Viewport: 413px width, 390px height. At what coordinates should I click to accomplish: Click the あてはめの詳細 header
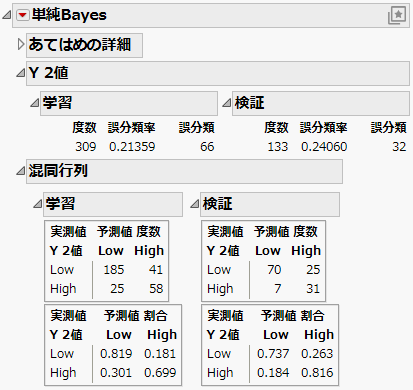[84, 45]
